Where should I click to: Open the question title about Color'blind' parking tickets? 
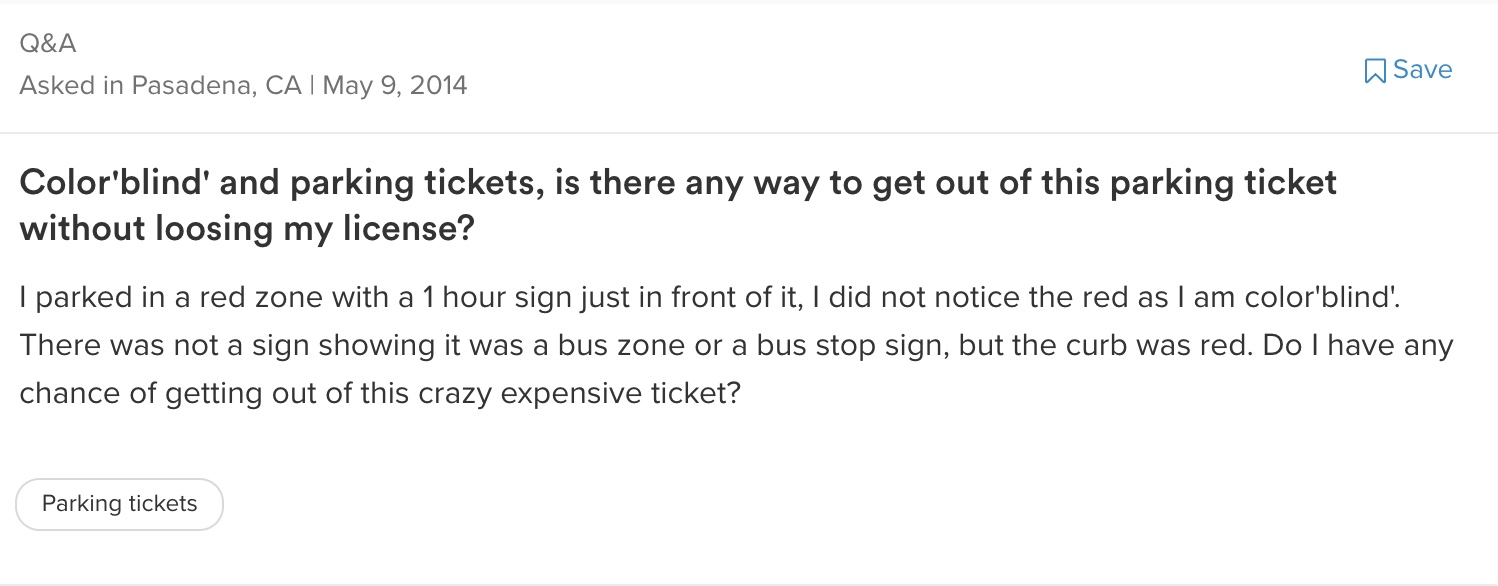click(x=678, y=206)
